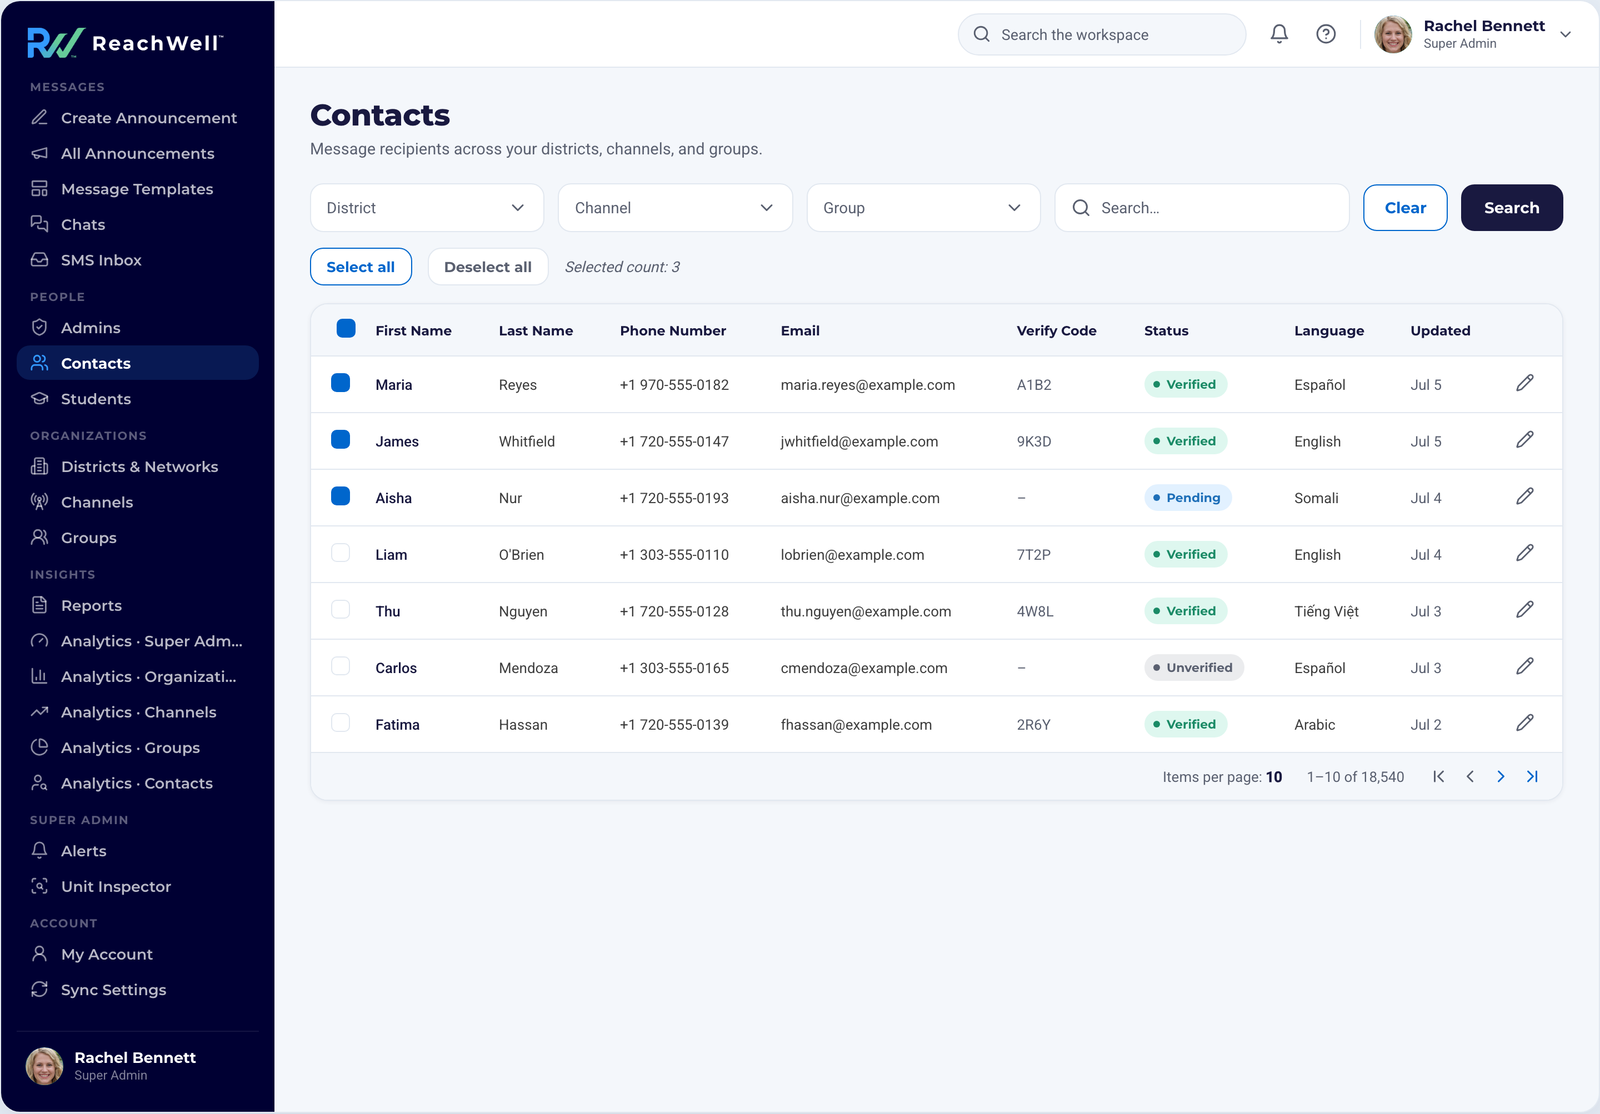Open Sync Settings in sidebar
Viewport: 1600px width, 1114px height.
point(138,990)
